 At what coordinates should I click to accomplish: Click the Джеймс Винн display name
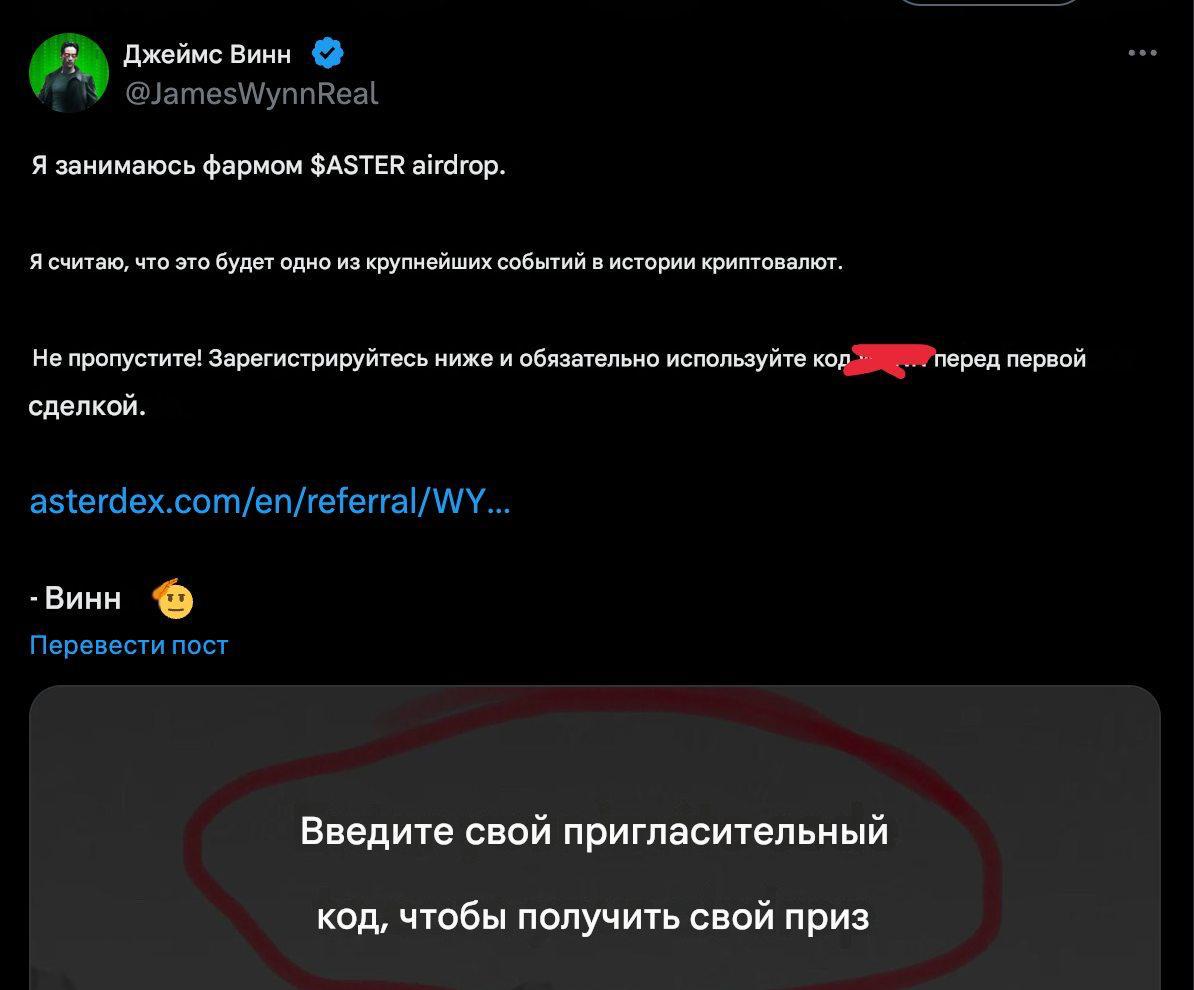(207, 54)
